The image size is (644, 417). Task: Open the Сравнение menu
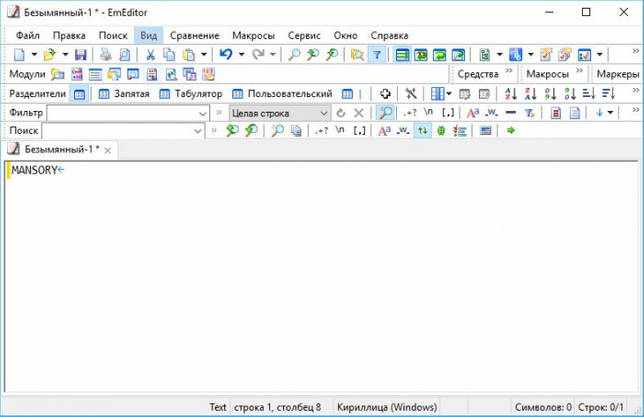[x=195, y=36]
